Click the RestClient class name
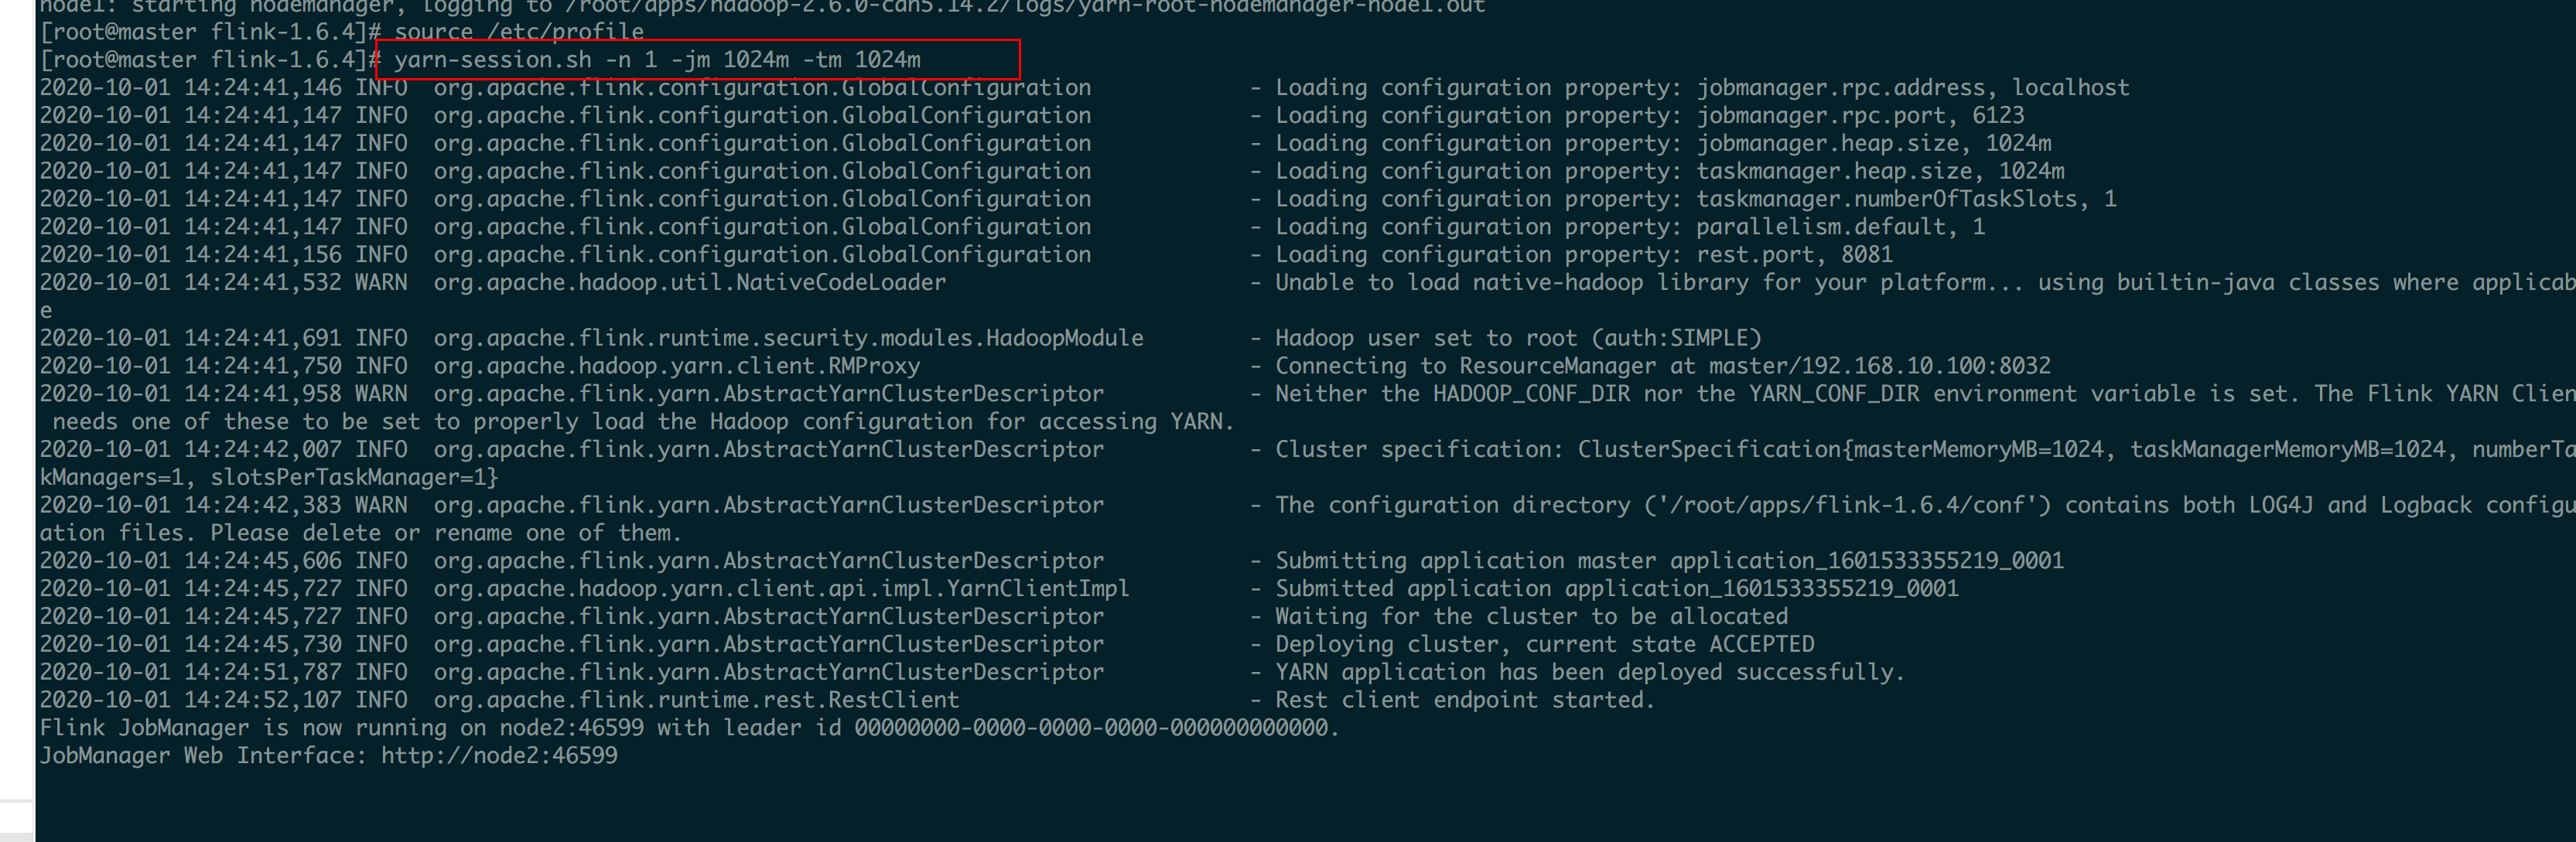Viewport: 2576px width, 842px height. (x=696, y=701)
